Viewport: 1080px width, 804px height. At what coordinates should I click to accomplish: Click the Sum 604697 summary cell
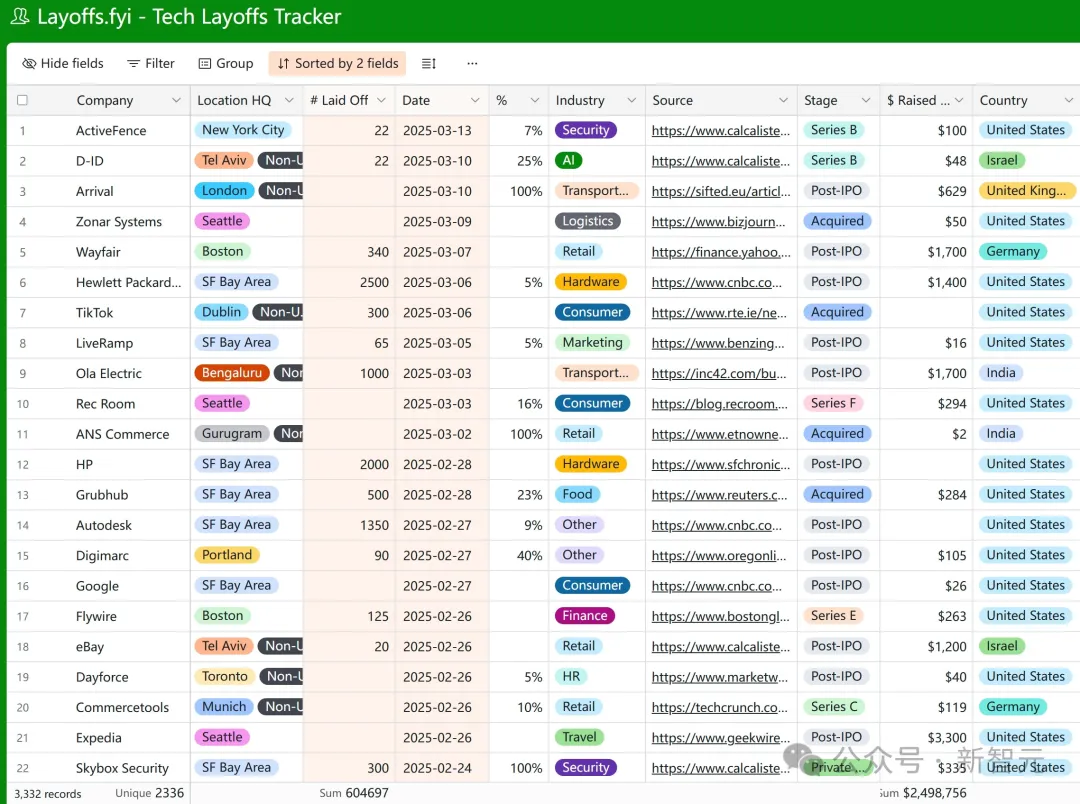[353, 793]
